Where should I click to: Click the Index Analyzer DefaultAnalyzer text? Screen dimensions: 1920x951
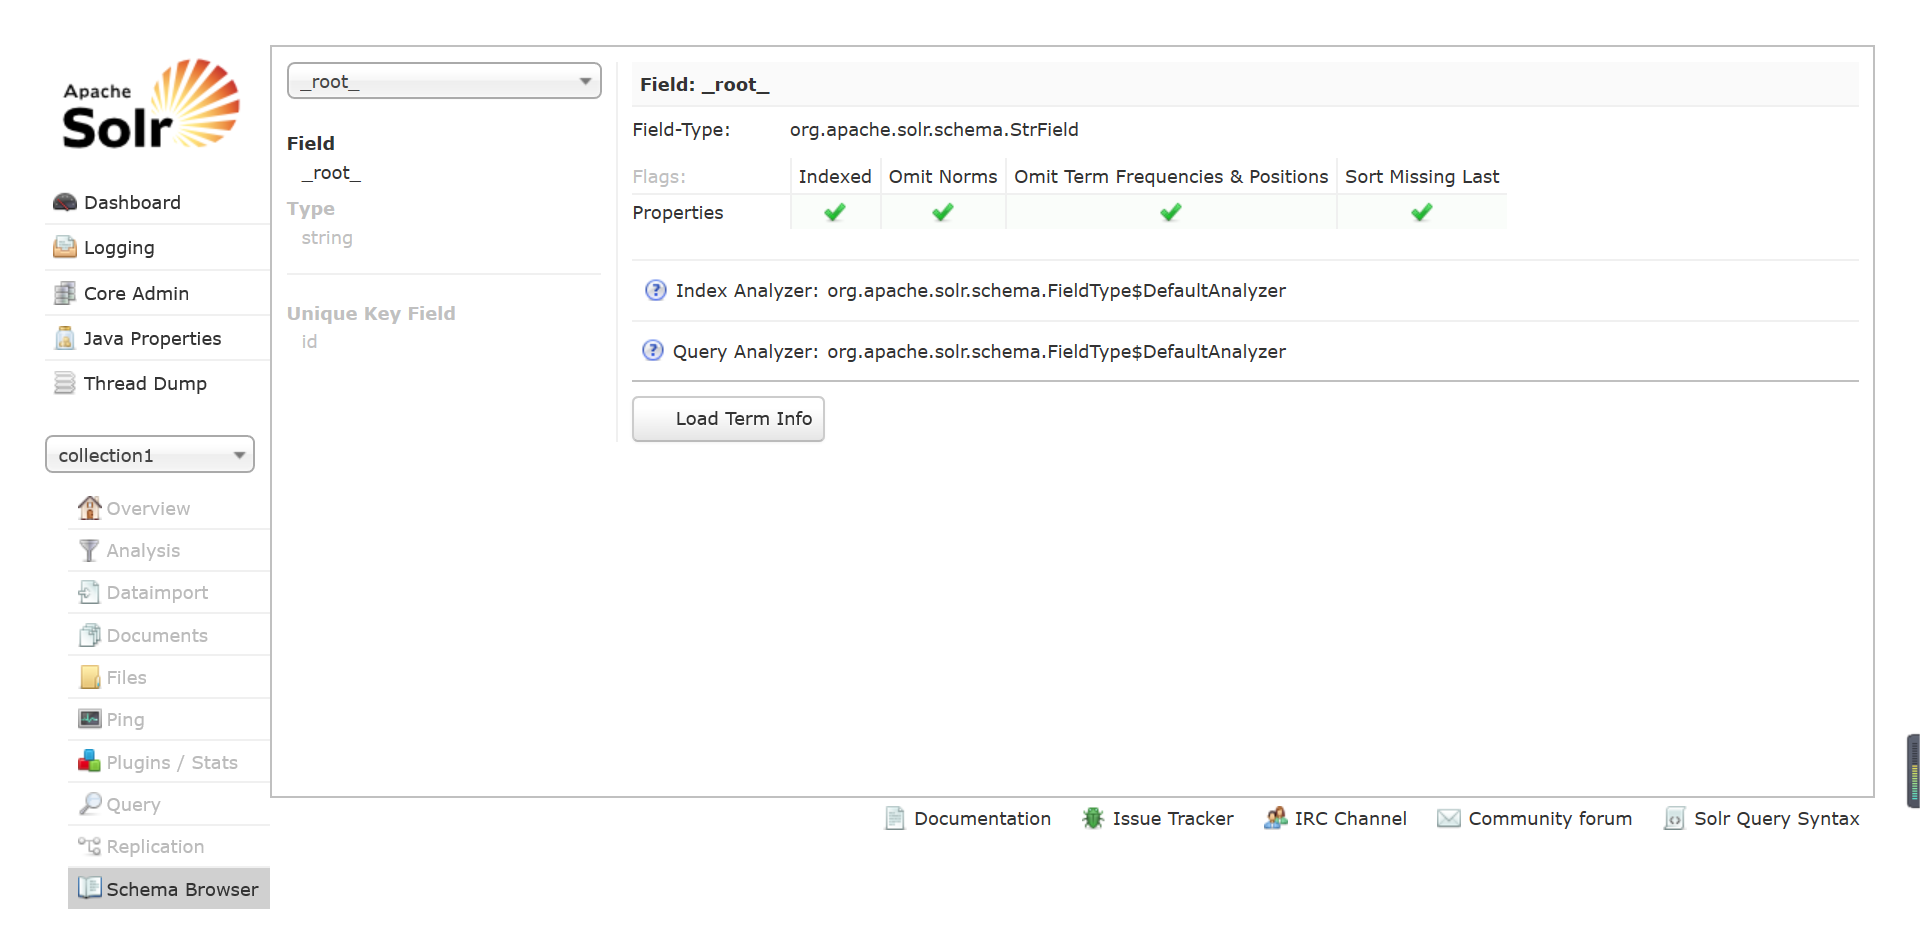pos(1056,290)
